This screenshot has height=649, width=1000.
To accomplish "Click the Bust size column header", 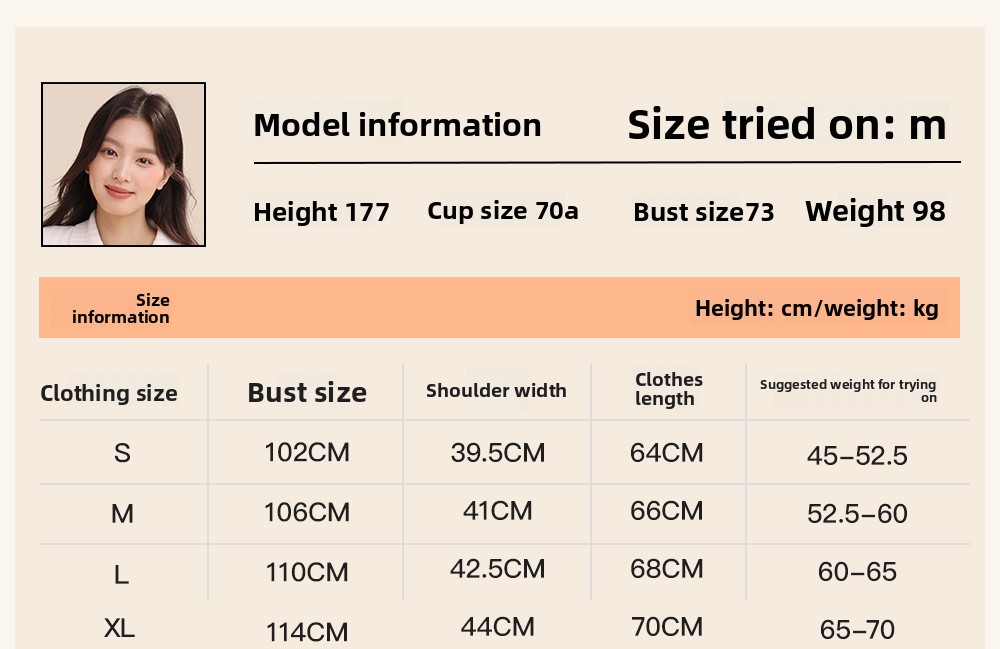I will click(307, 393).
